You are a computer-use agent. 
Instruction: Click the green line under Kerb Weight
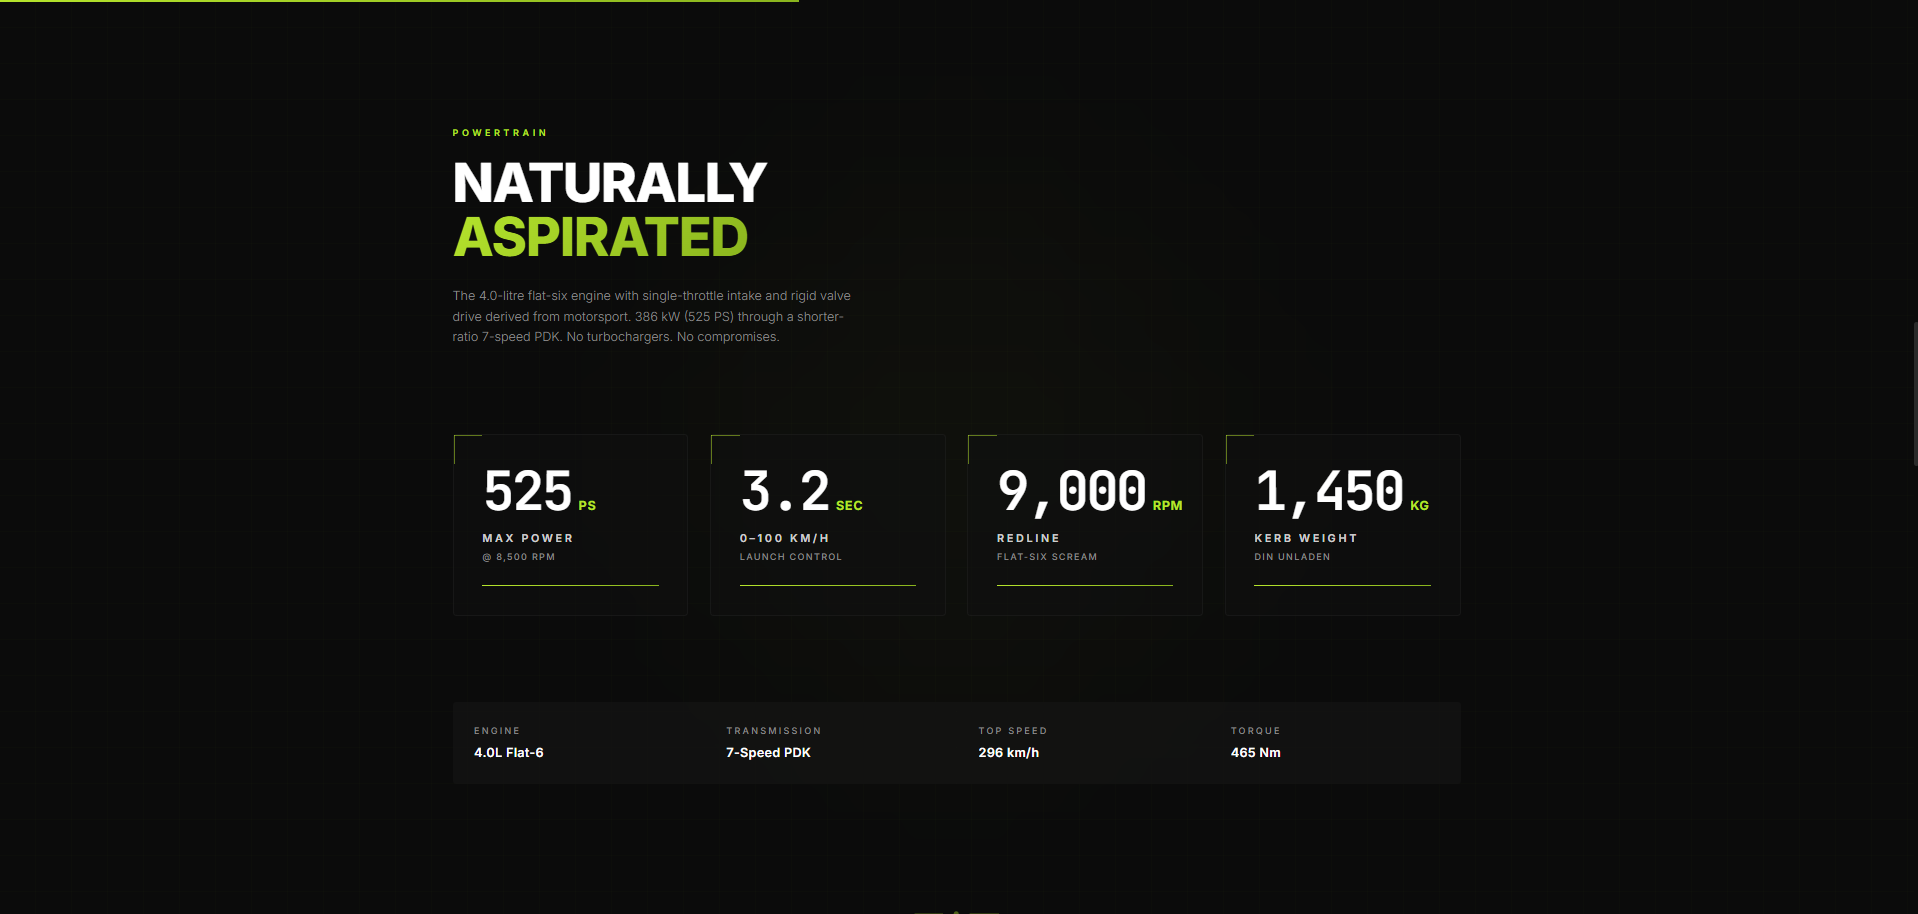[x=1342, y=585]
